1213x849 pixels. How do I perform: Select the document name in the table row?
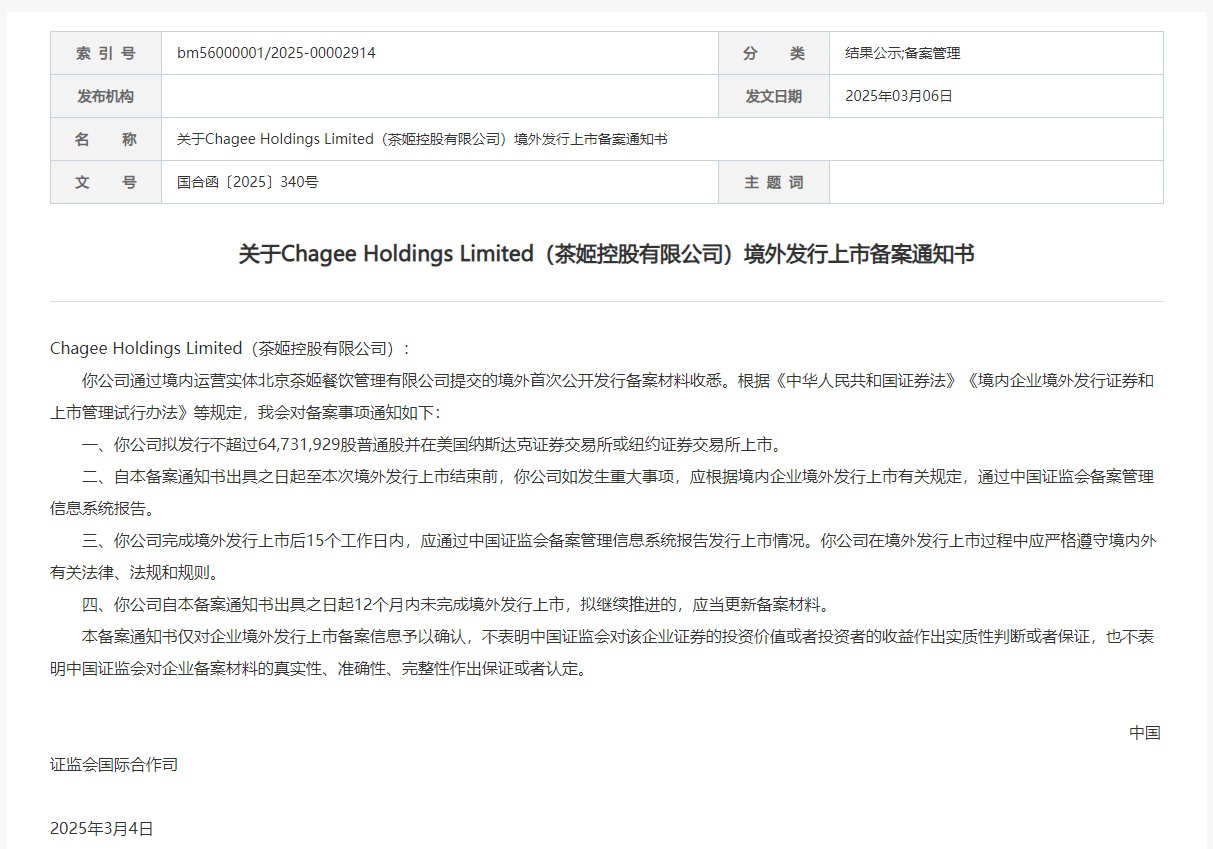click(x=422, y=139)
